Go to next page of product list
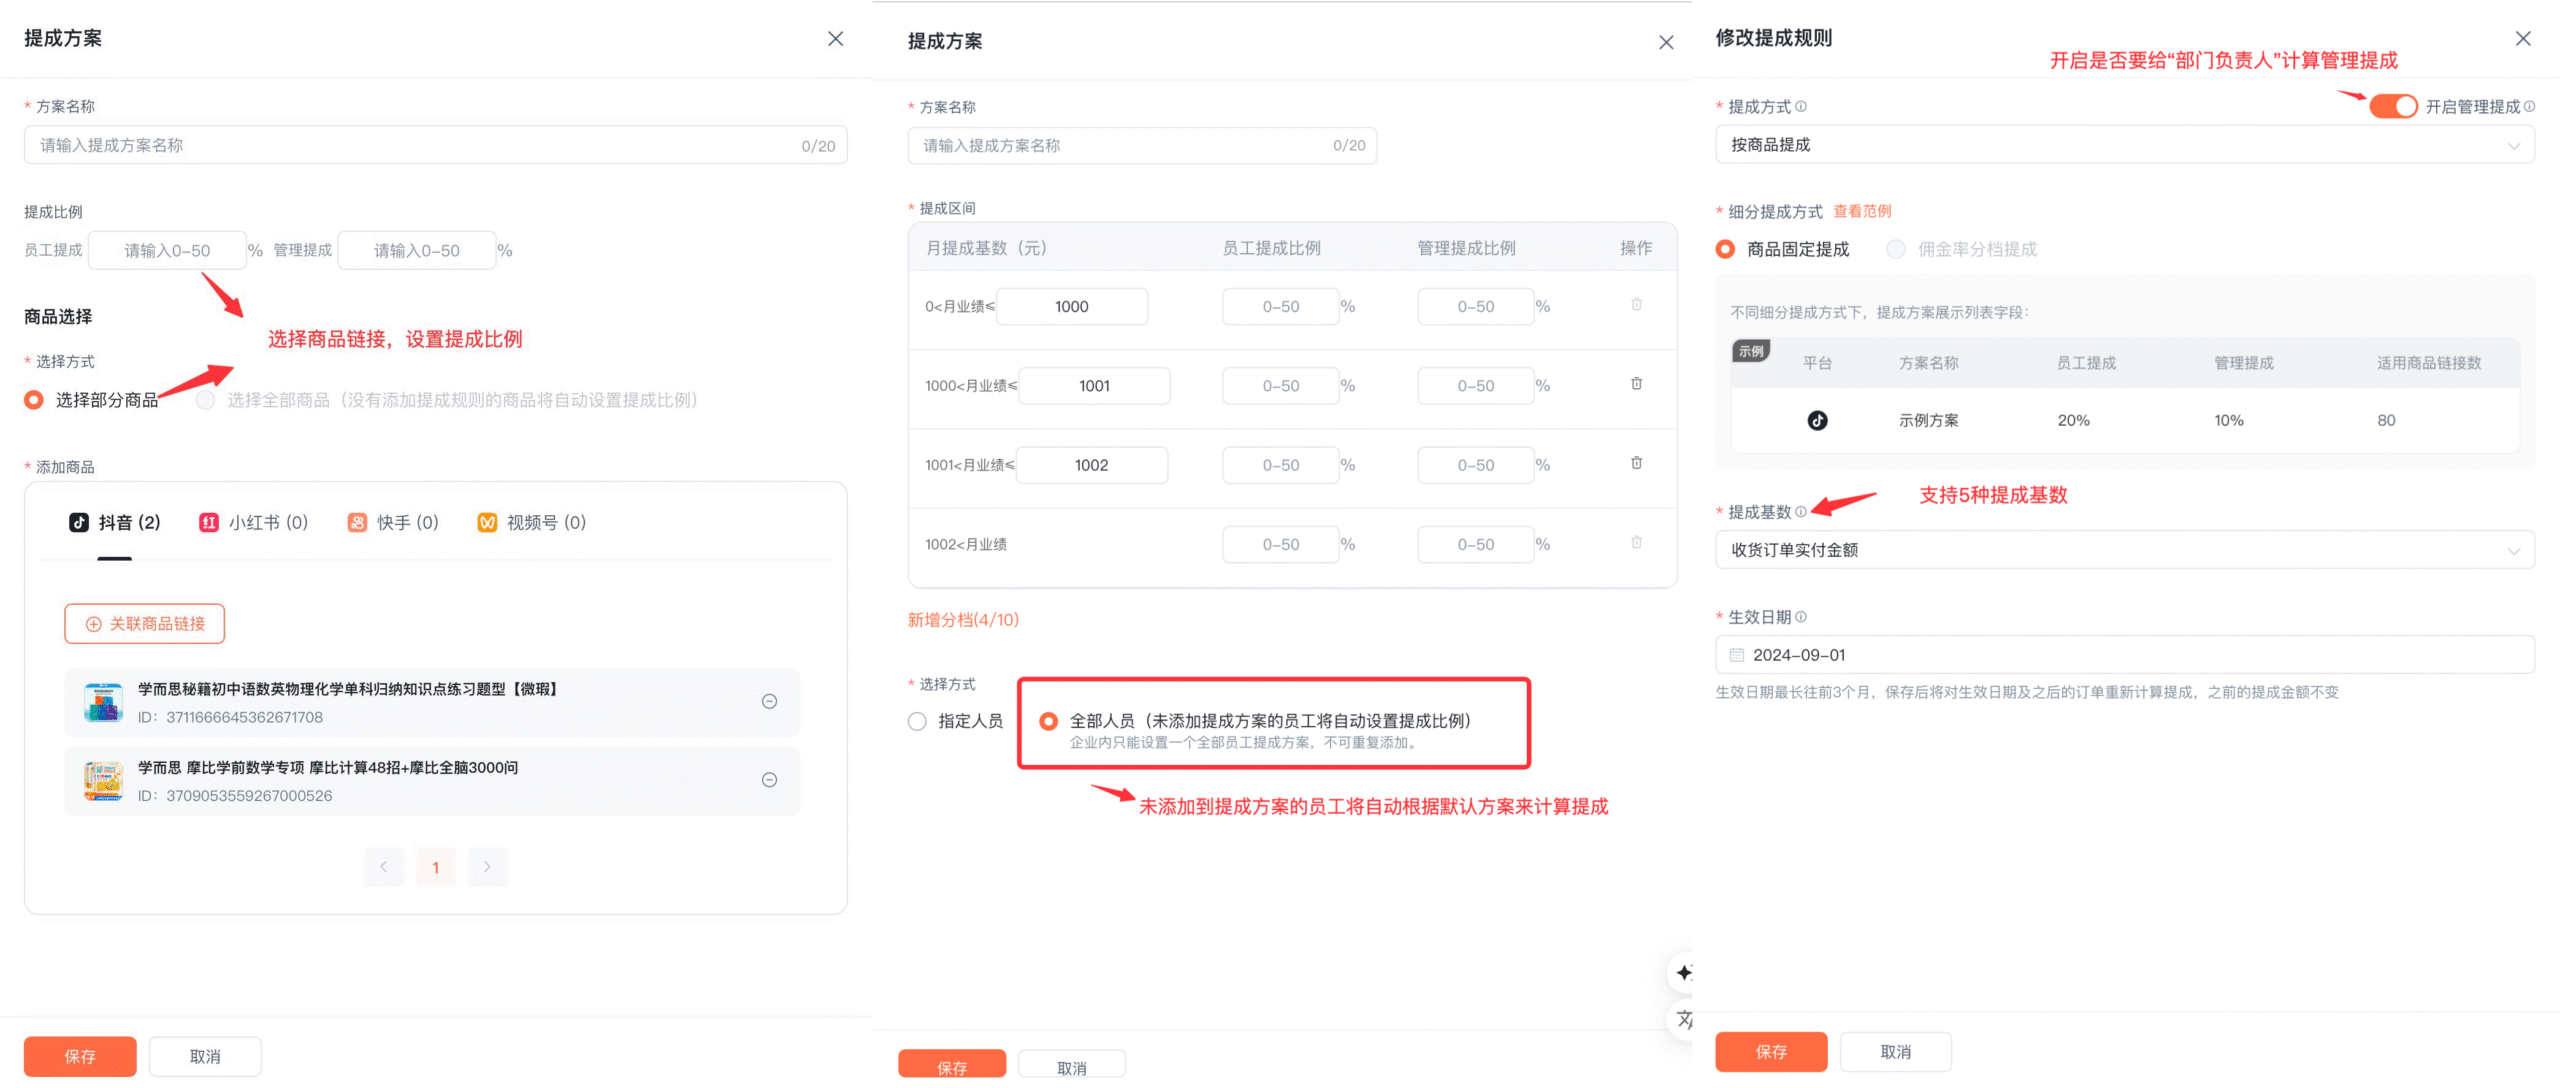This screenshot has width=2560, height=1088. click(487, 867)
